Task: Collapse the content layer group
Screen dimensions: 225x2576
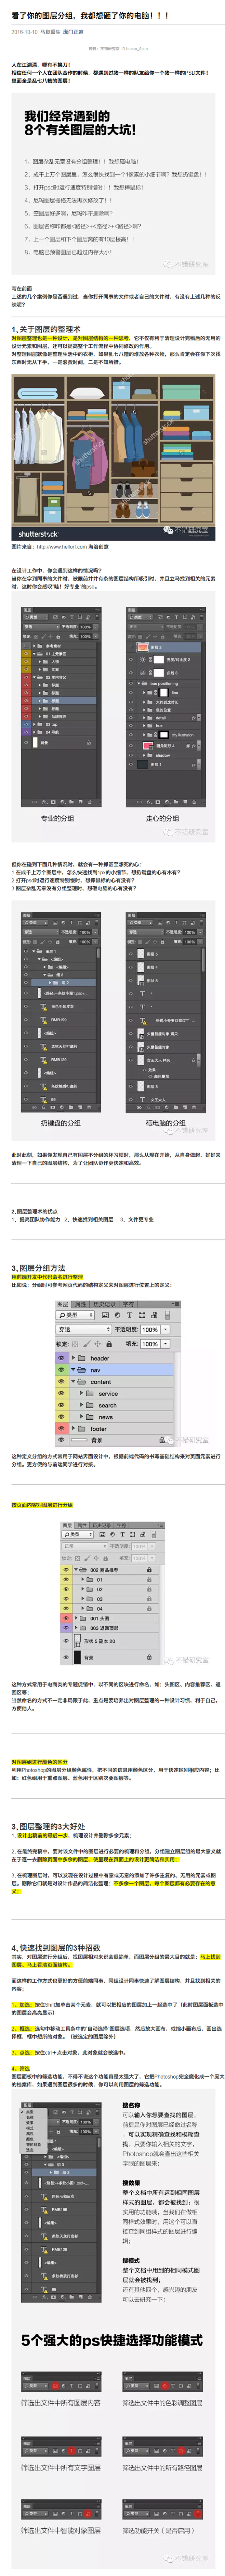Action: coord(73,1382)
